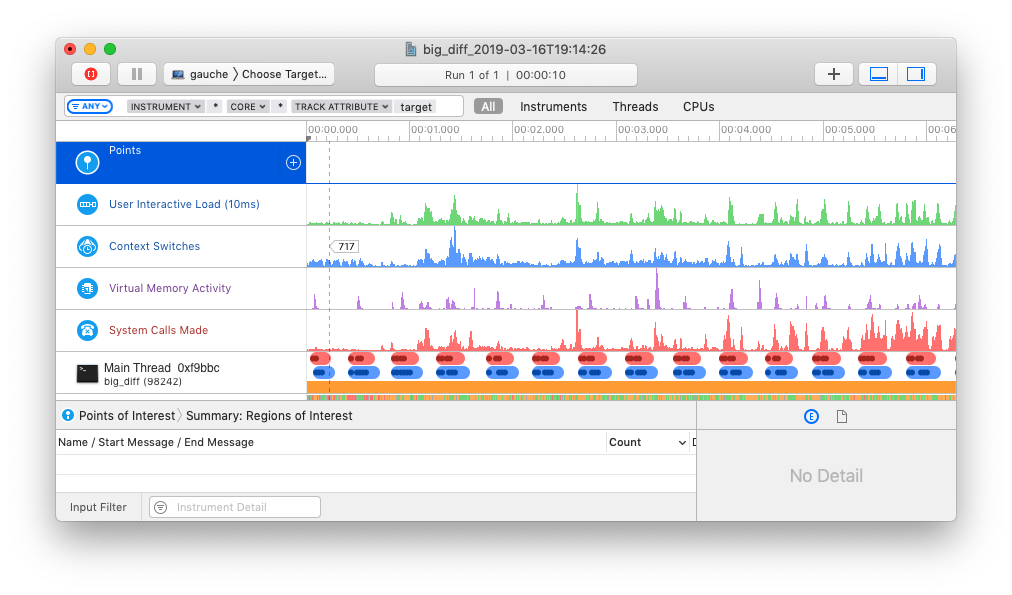Click the Name / Start Message column header
Screen dimensions: 1012x595
[156, 442]
